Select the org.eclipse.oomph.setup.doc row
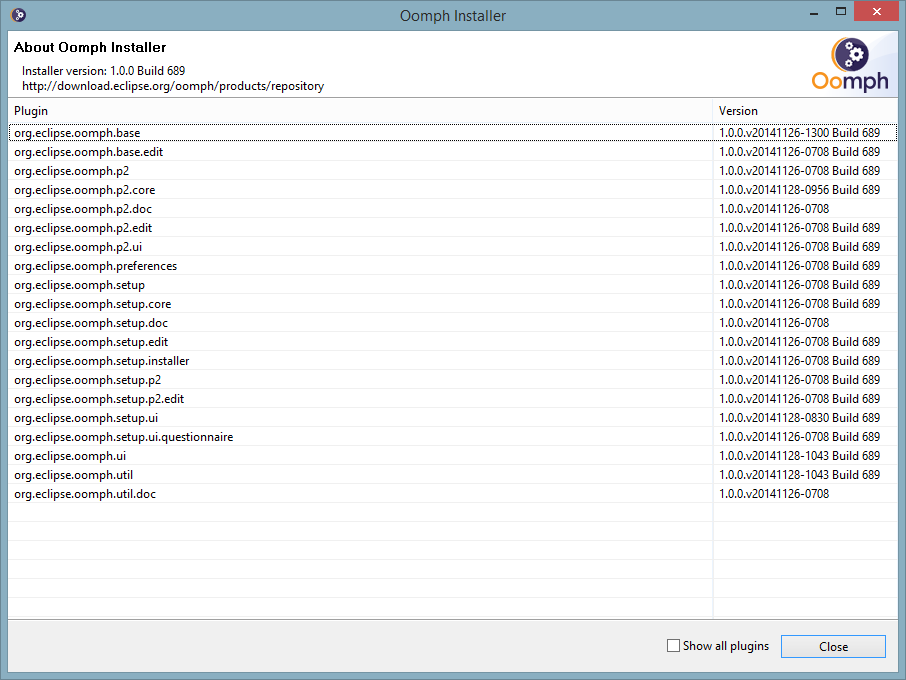Image resolution: width=906 pixels, height=680 pixels. 453,323
